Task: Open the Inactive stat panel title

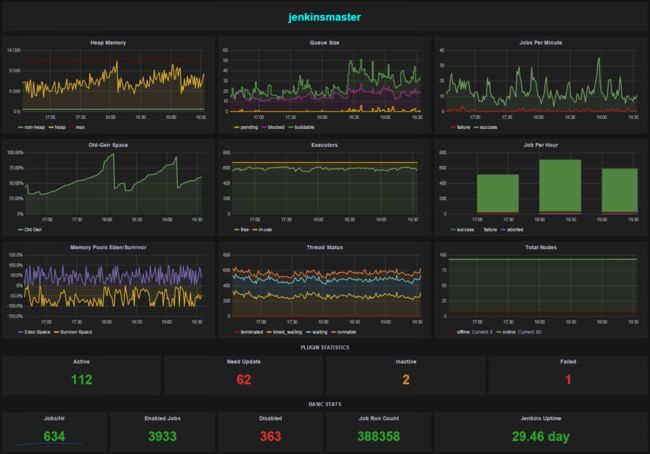Action: 406,362
